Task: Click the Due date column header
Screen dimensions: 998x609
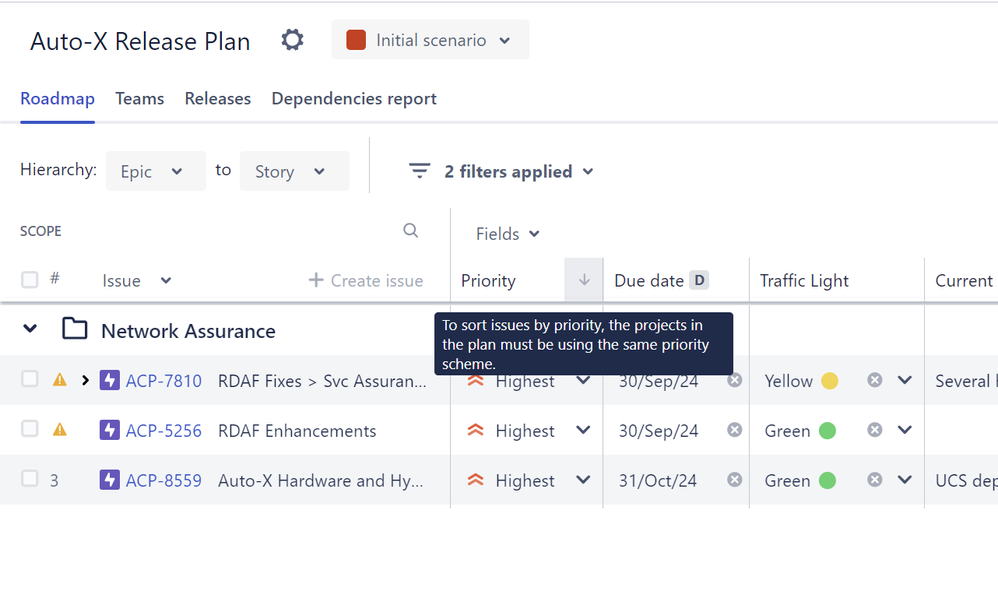Action: tap(649, 281)
